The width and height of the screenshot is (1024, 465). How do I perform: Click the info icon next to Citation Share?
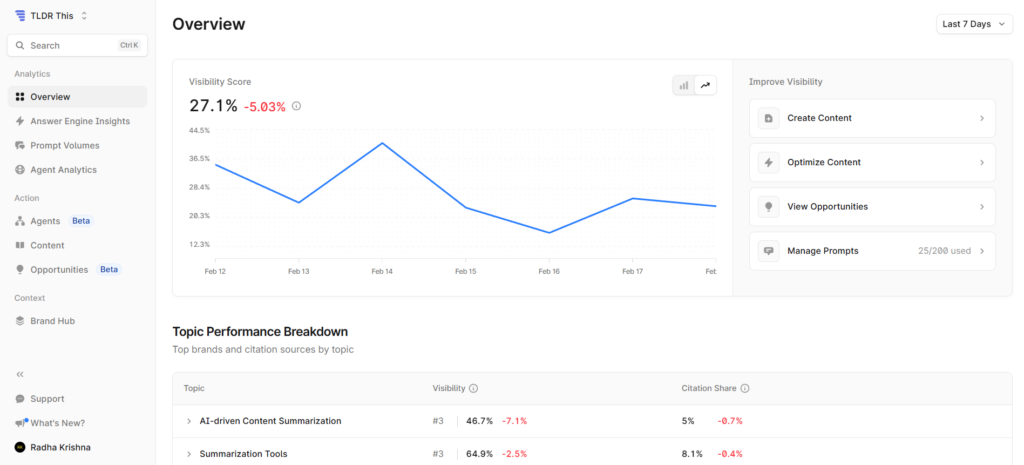click(x=745, y=388)
